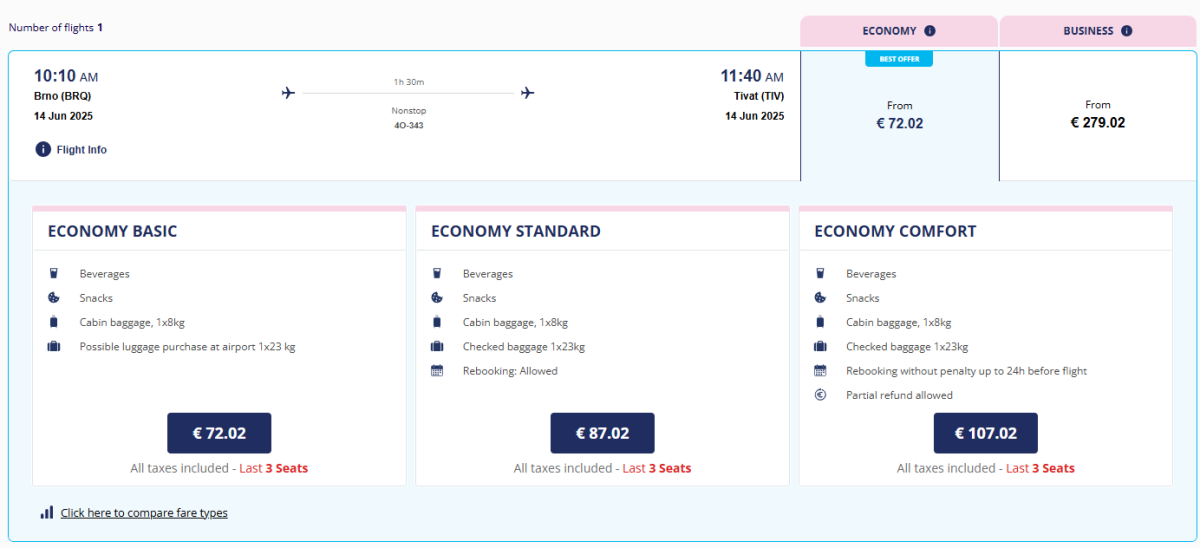Select the Economy Basic € 72.02 fare
Image resolution: width=1200 pixels, height=548 pixels.
coord(219,433)
